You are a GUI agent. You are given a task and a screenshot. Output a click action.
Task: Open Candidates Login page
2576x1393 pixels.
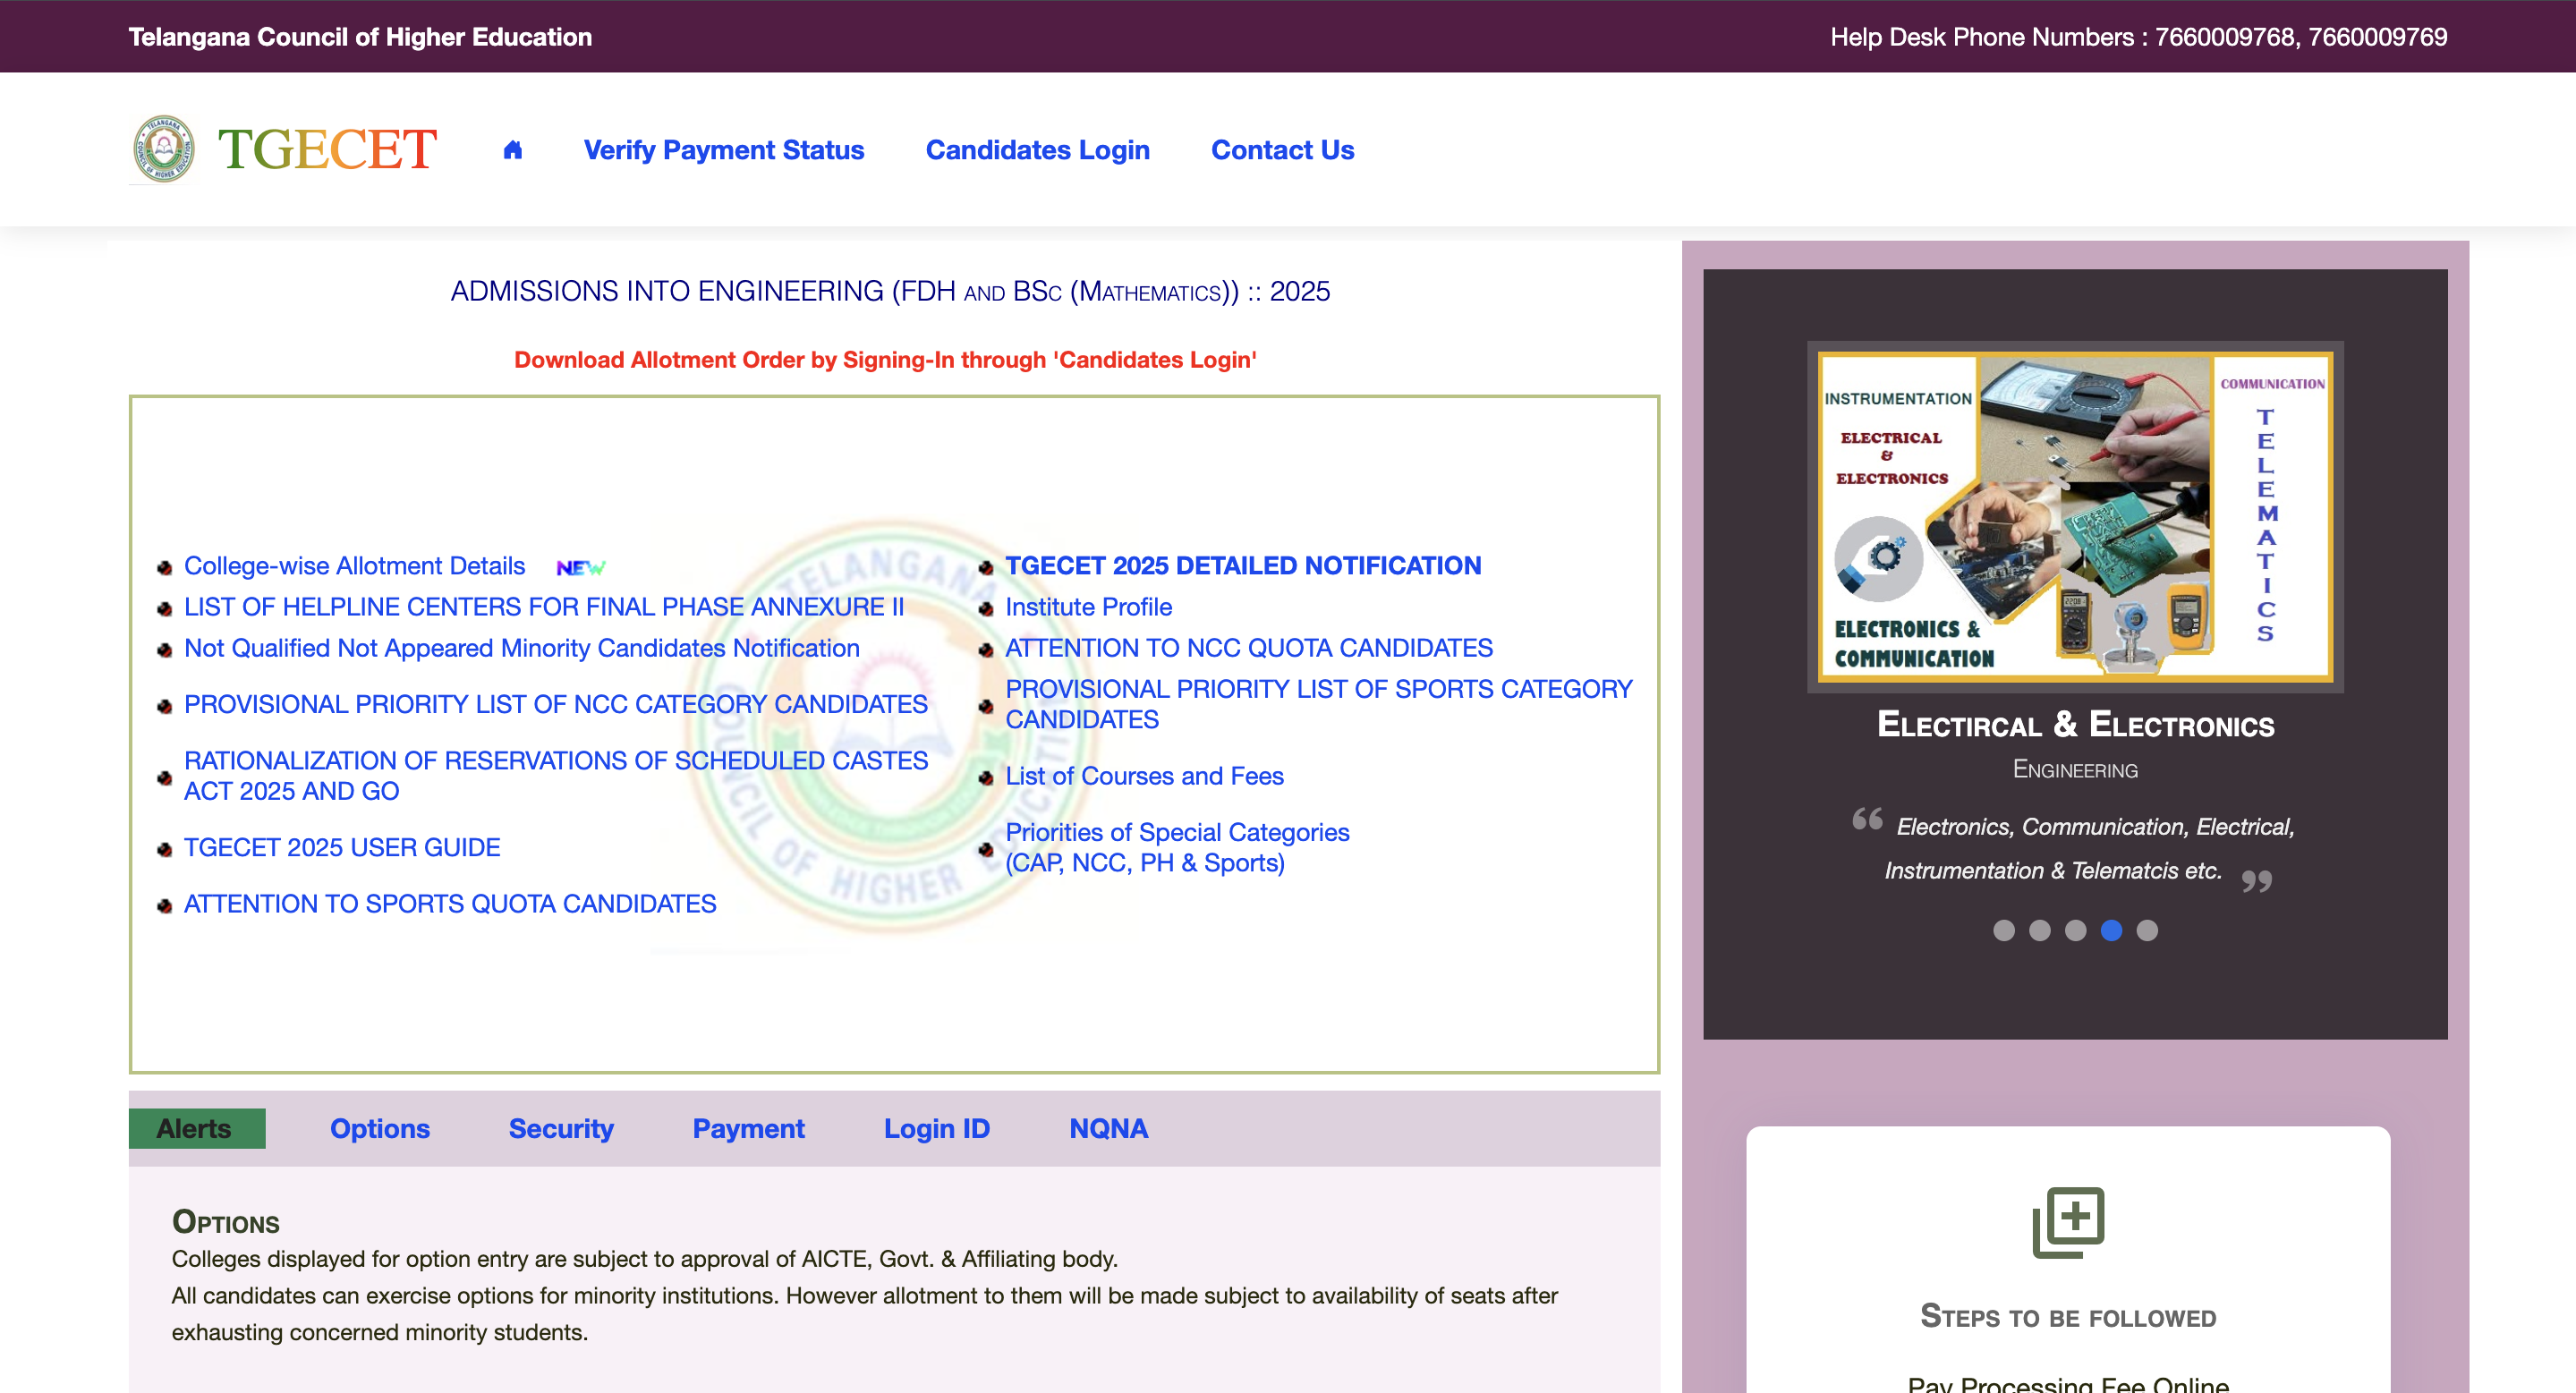[1037, 150]
